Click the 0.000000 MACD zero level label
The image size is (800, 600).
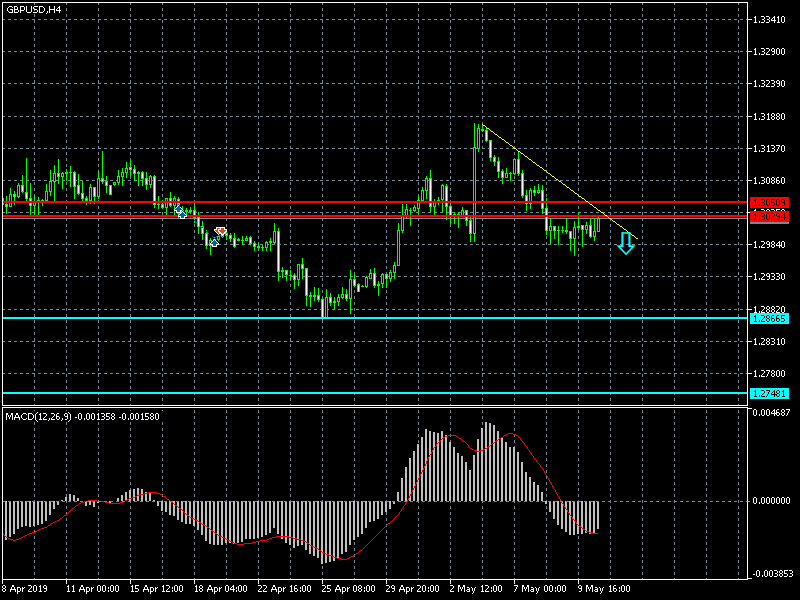771,500
